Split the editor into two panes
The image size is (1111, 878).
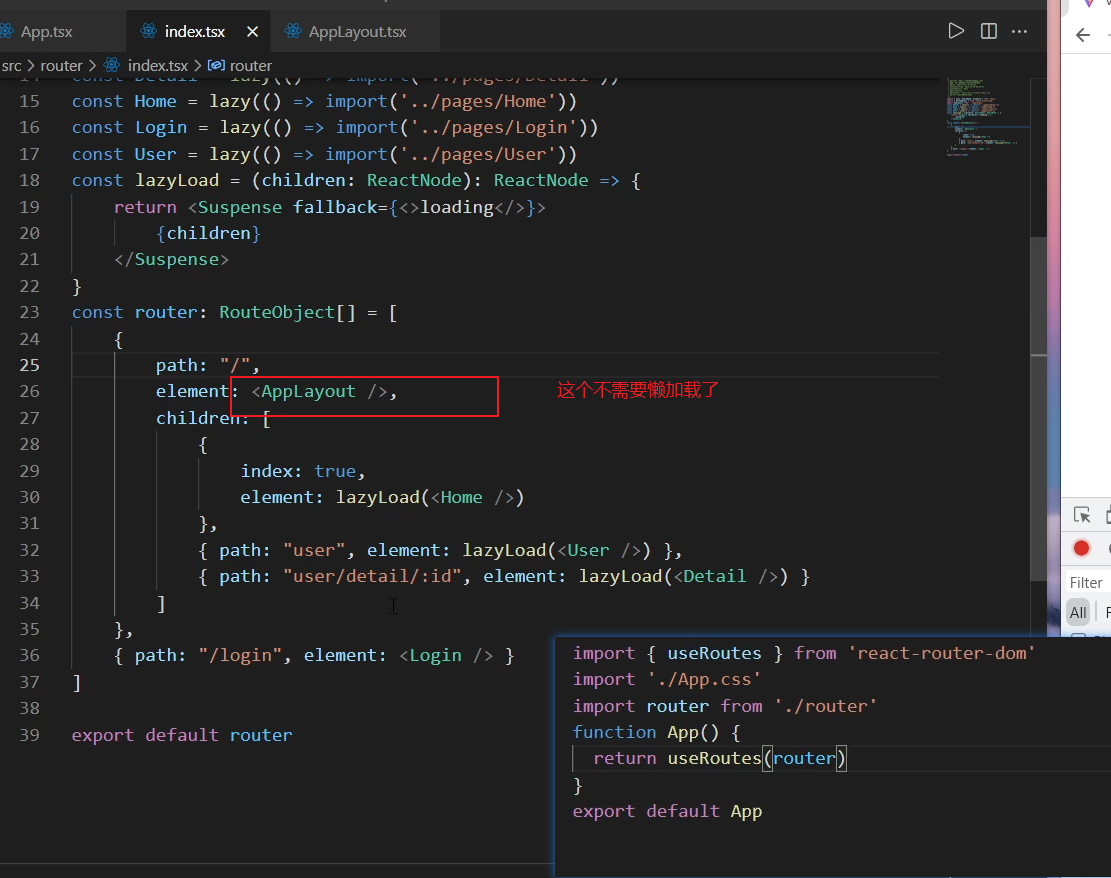[x=988, y=30]
